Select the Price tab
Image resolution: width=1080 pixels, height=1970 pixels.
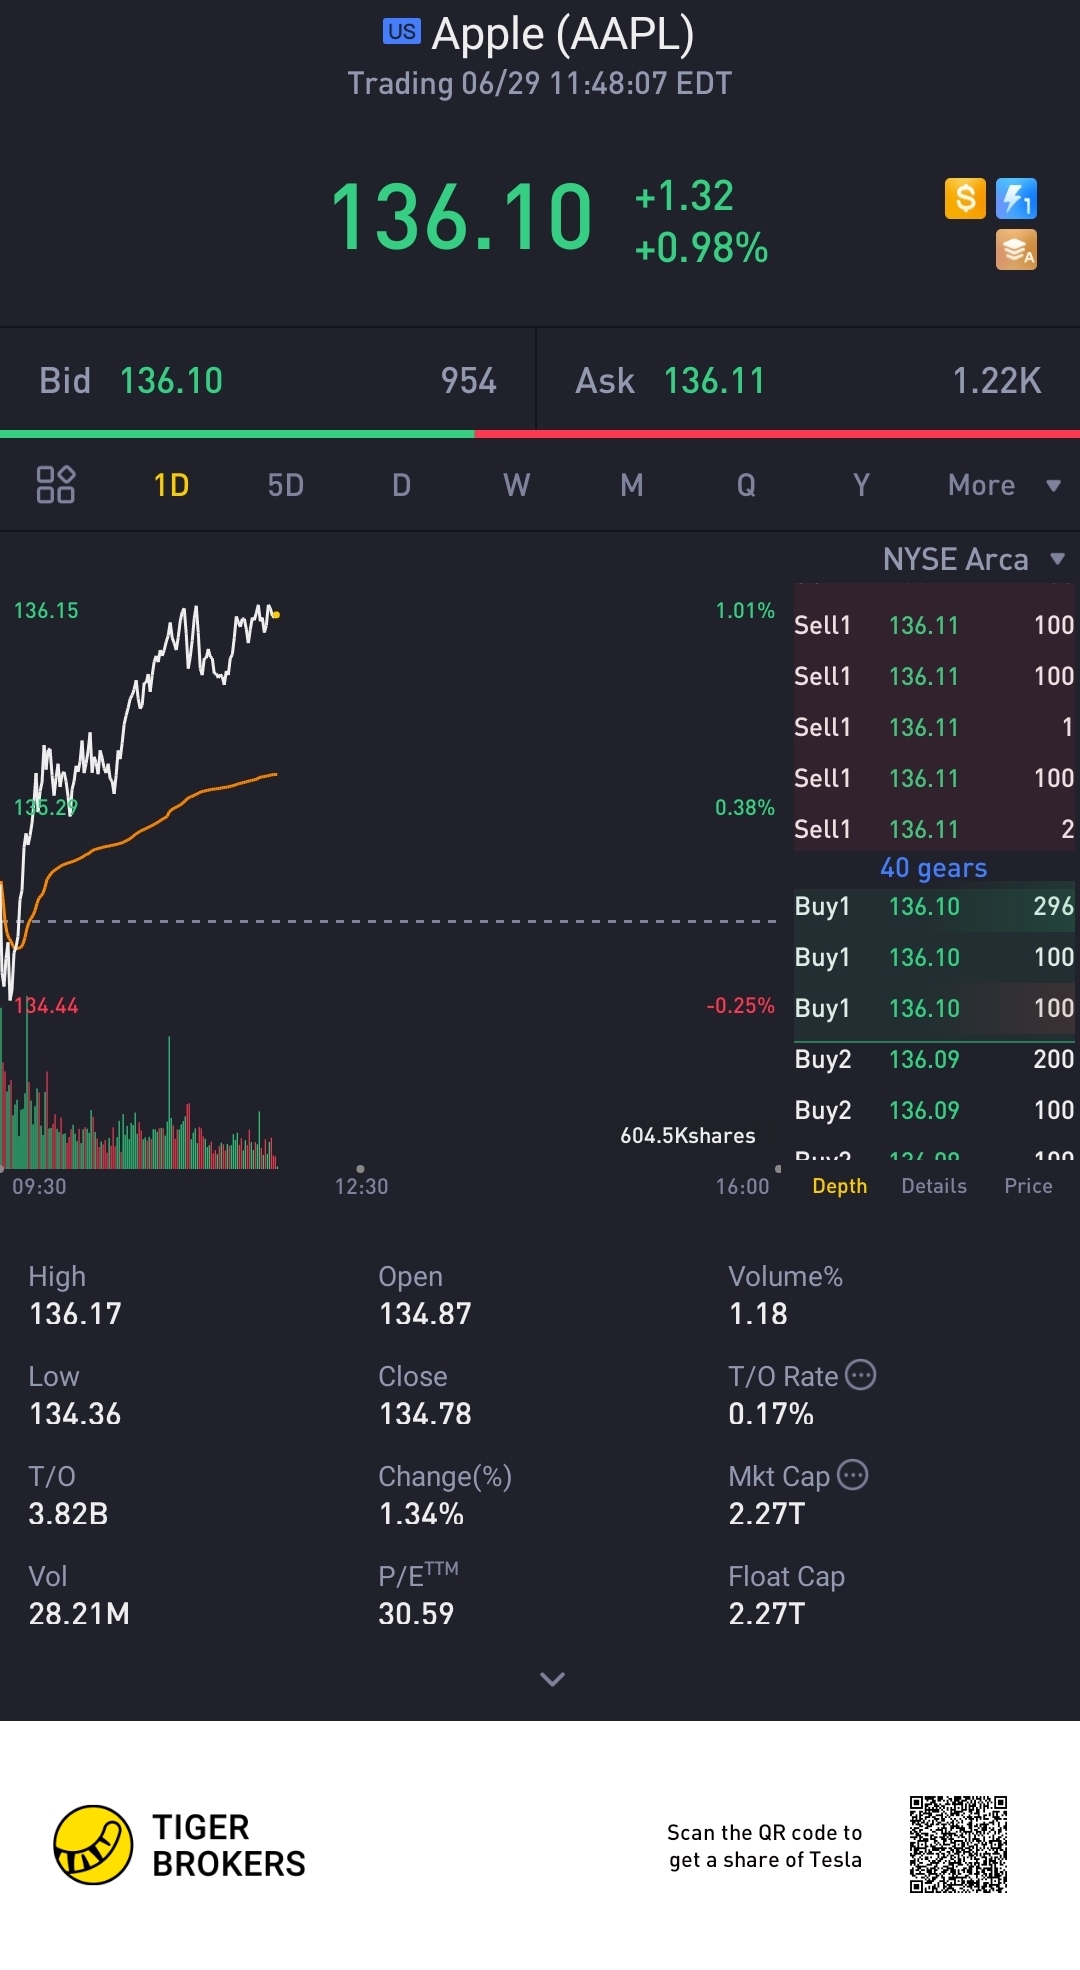[x=1028, y=1186]
